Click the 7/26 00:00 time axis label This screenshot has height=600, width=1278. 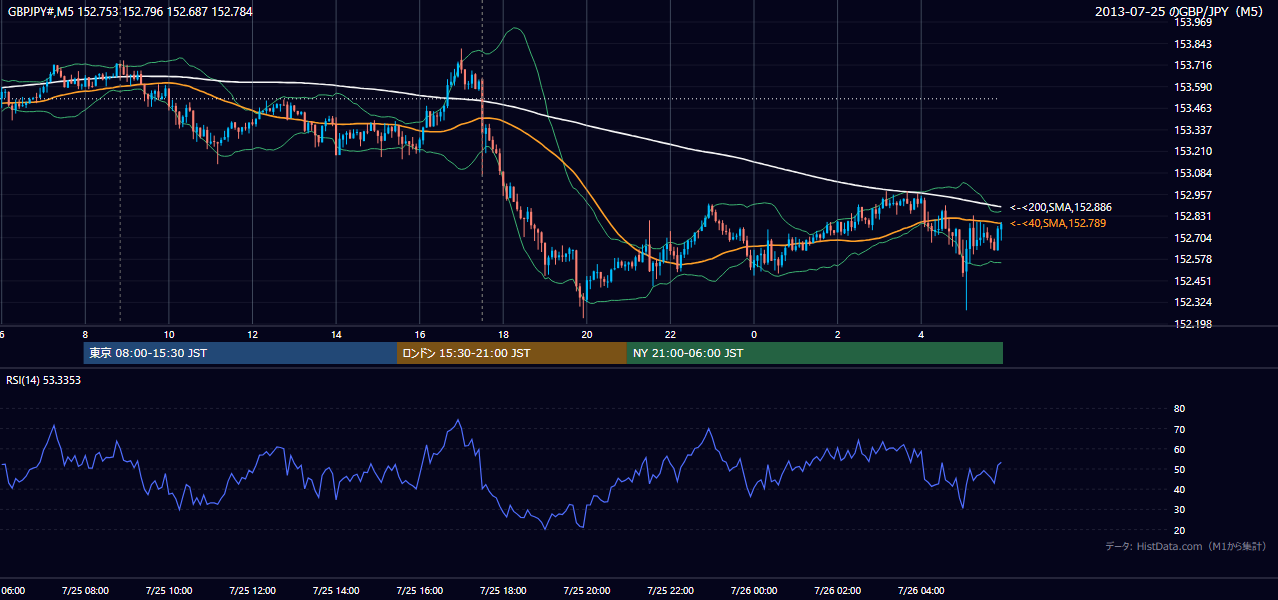tap(754, 590)
